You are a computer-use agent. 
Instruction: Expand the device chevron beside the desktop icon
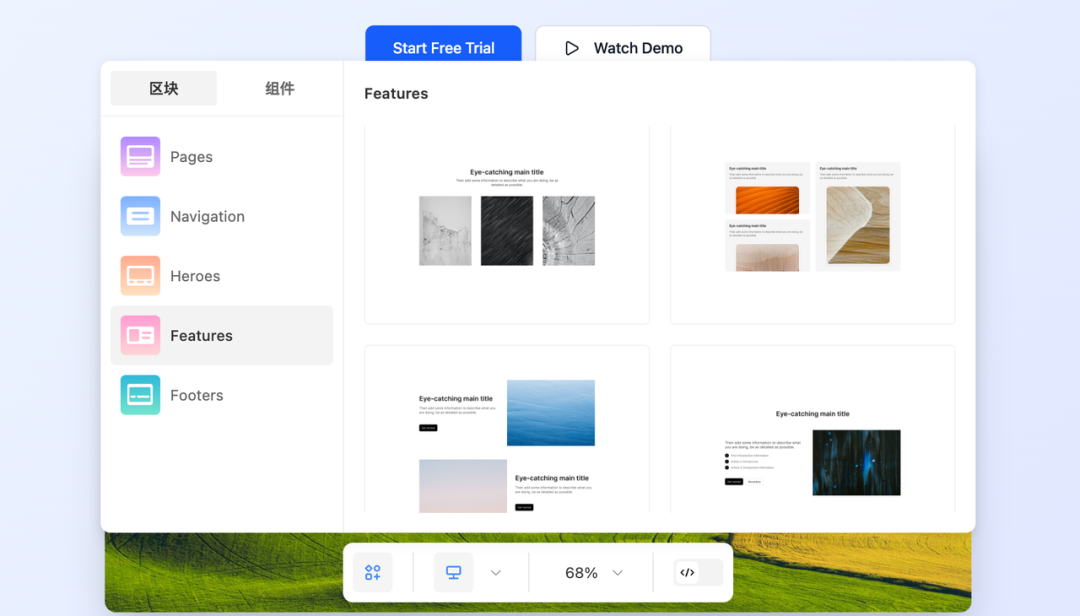coord(496,573)
